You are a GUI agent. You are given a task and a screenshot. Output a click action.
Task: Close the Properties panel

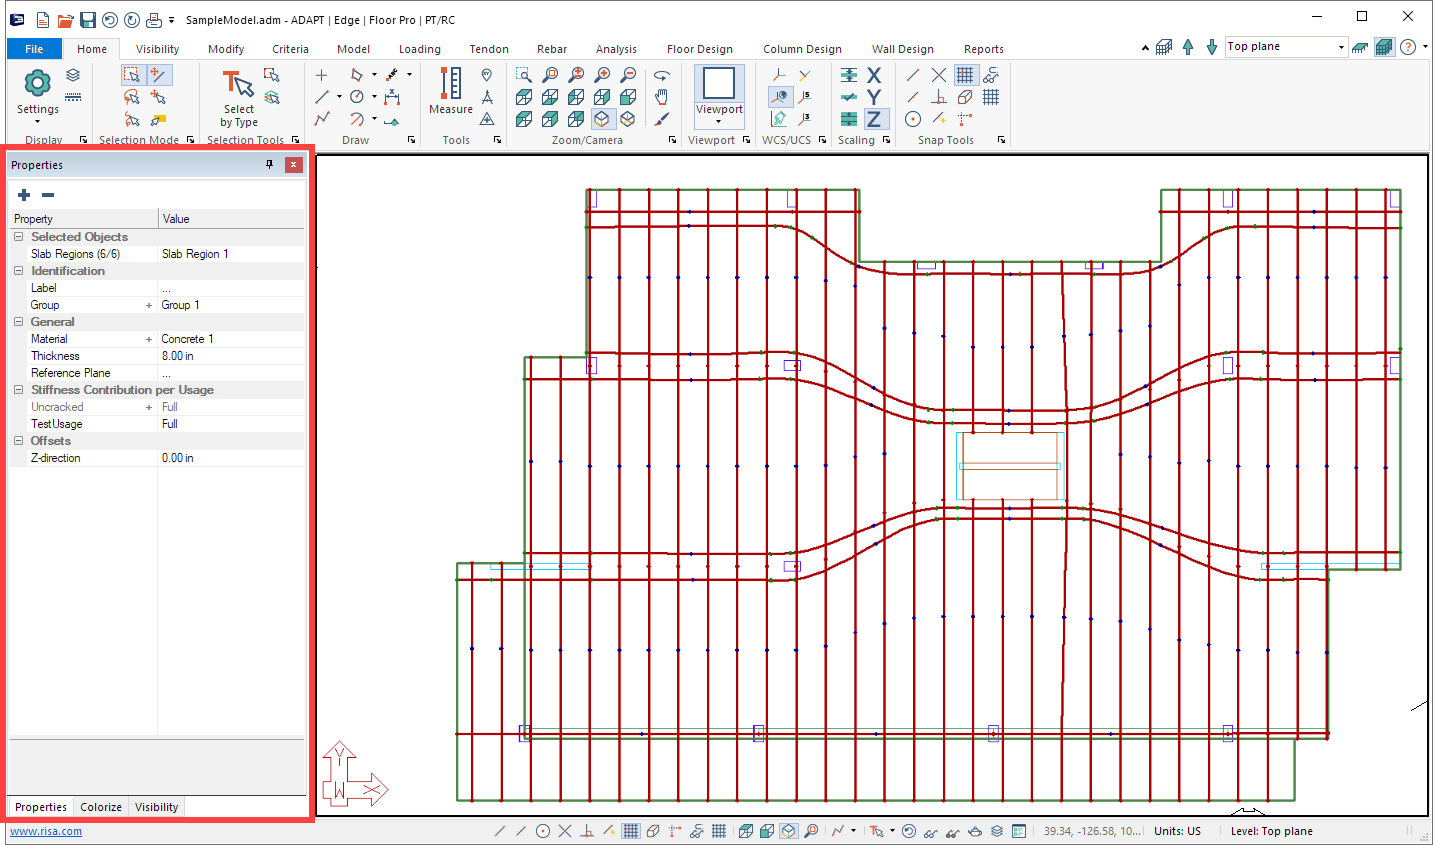point(293,165)
